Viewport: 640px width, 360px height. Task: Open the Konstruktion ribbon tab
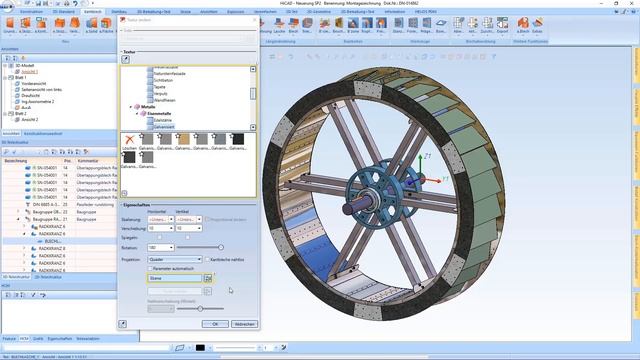(x=31, y=12)
